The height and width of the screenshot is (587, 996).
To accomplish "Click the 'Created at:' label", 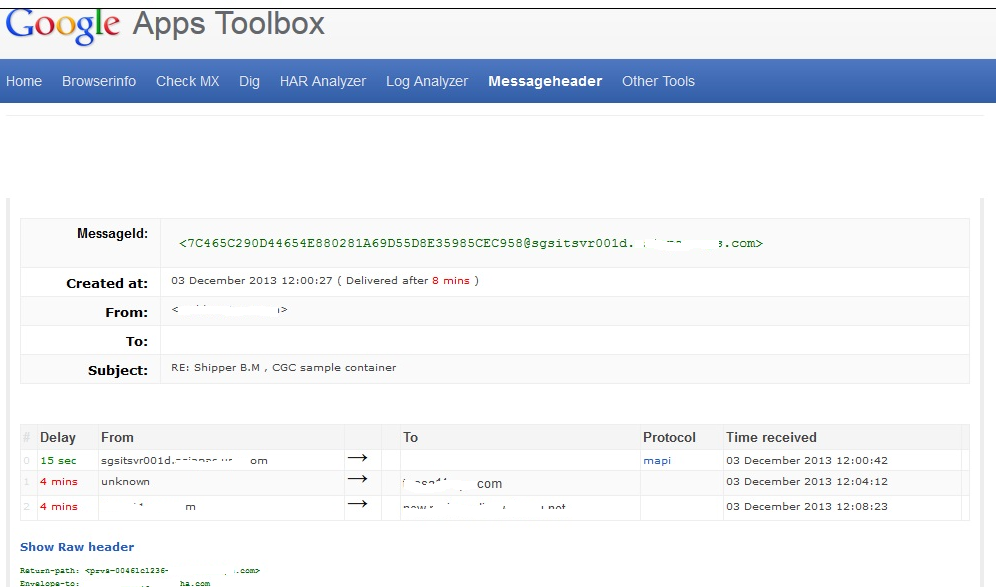I will point(107,283).
